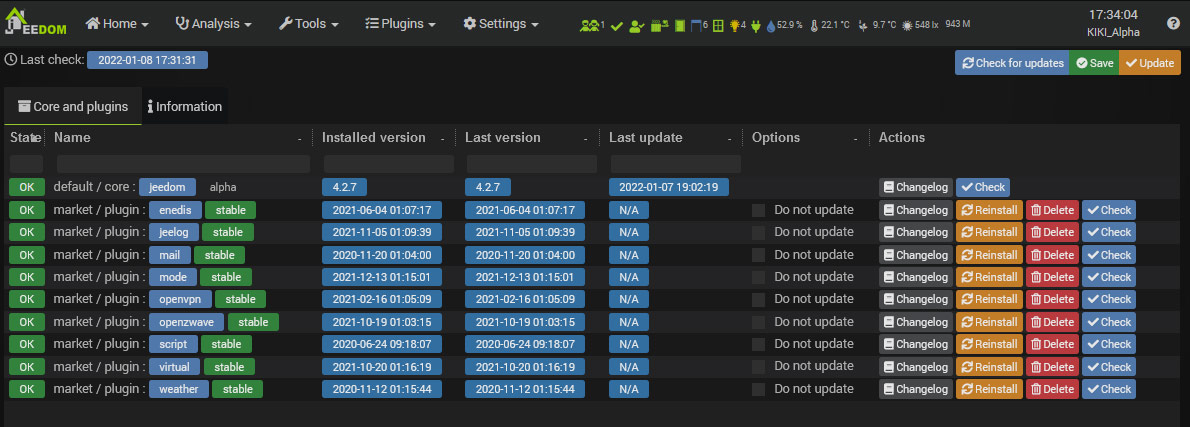This screenshot has height=427, width=1190.
Task: Sort by the Options column header
Action: 776,137
